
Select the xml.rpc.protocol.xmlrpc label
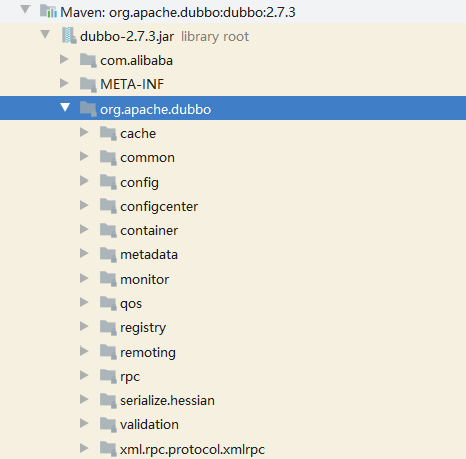[193, 450]
